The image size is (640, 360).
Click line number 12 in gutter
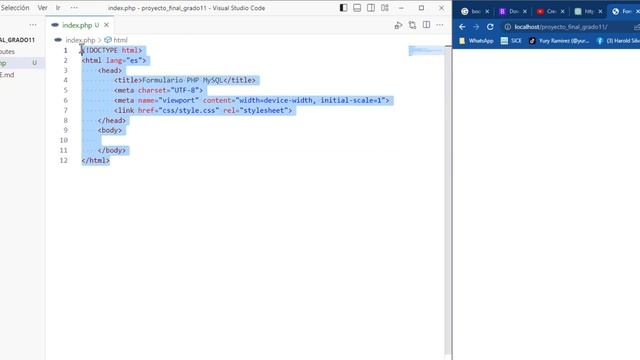pyautogui.click(x=63, y=160)
